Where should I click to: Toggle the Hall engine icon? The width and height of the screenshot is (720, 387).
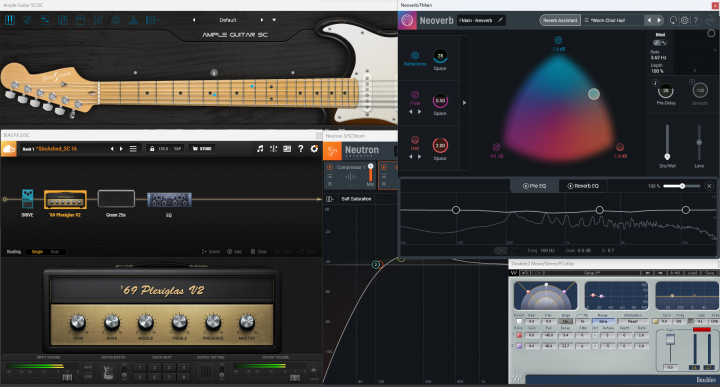pos(415,140)
